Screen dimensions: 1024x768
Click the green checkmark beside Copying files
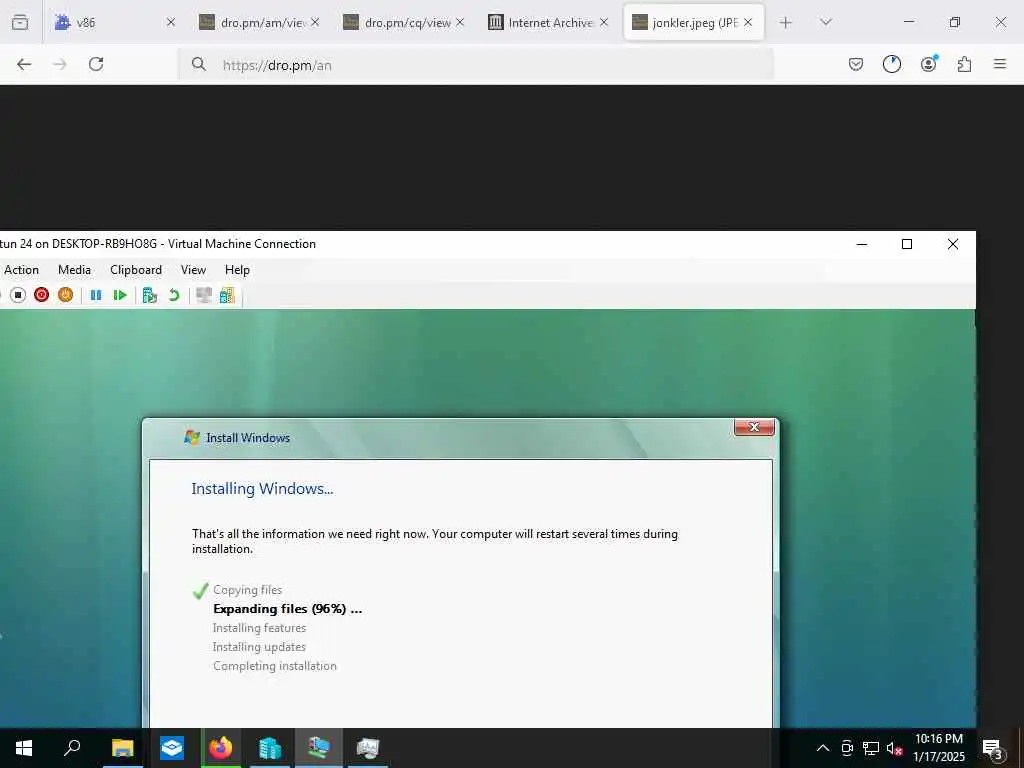(200, 591)
